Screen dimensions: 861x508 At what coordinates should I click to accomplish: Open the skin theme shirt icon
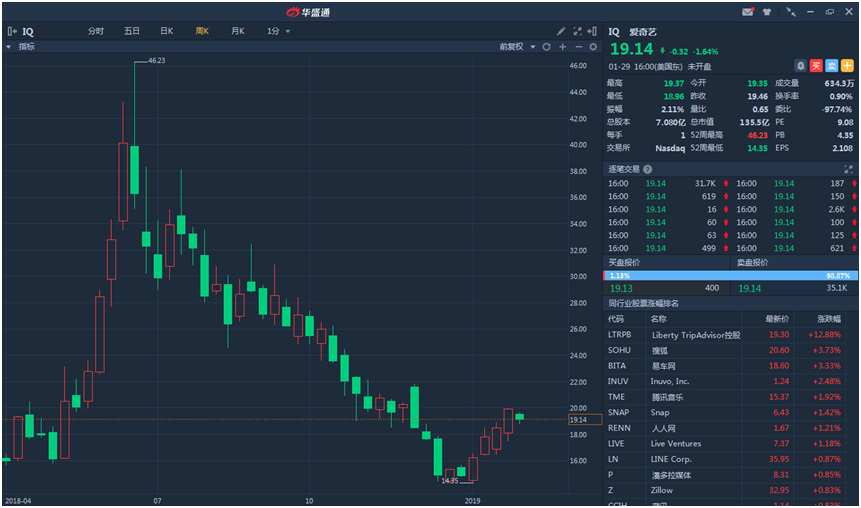point(766,12)
